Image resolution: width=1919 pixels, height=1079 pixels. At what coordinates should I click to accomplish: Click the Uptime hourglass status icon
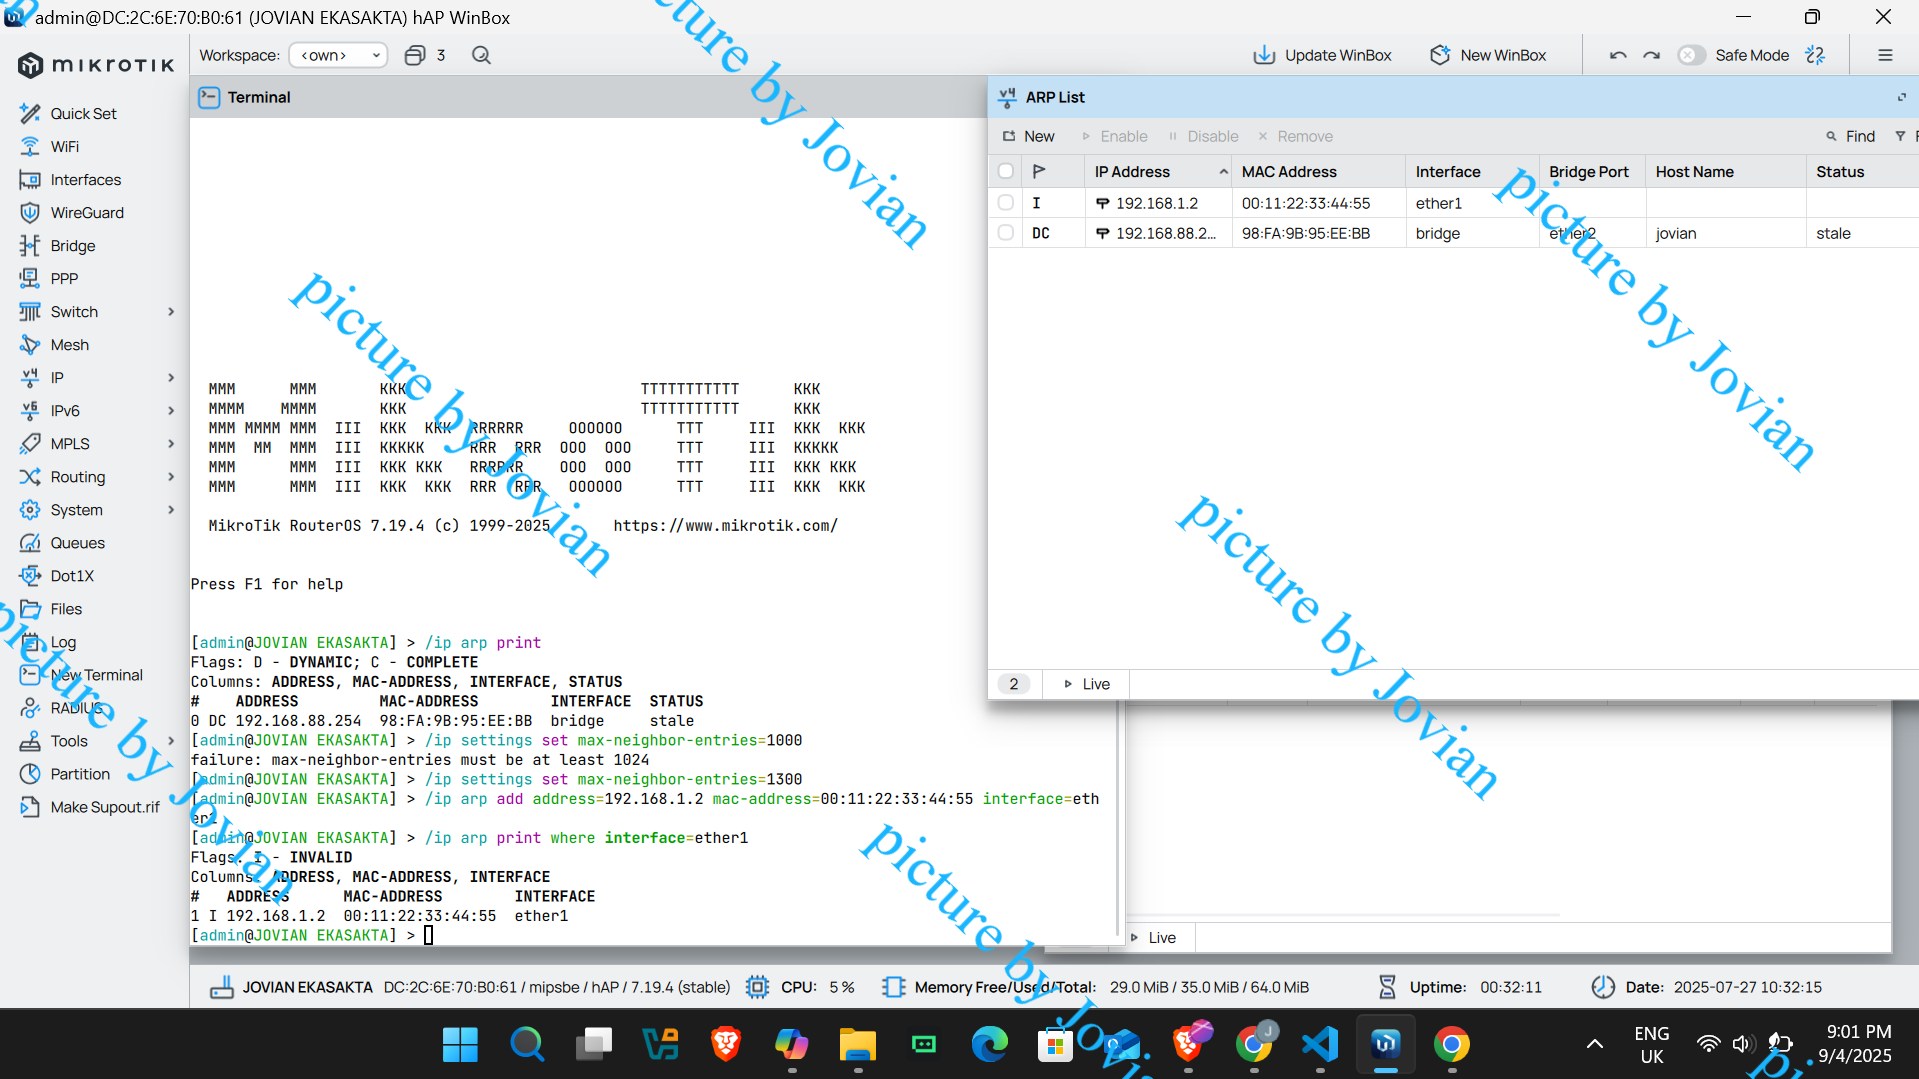coord(1387,987)
